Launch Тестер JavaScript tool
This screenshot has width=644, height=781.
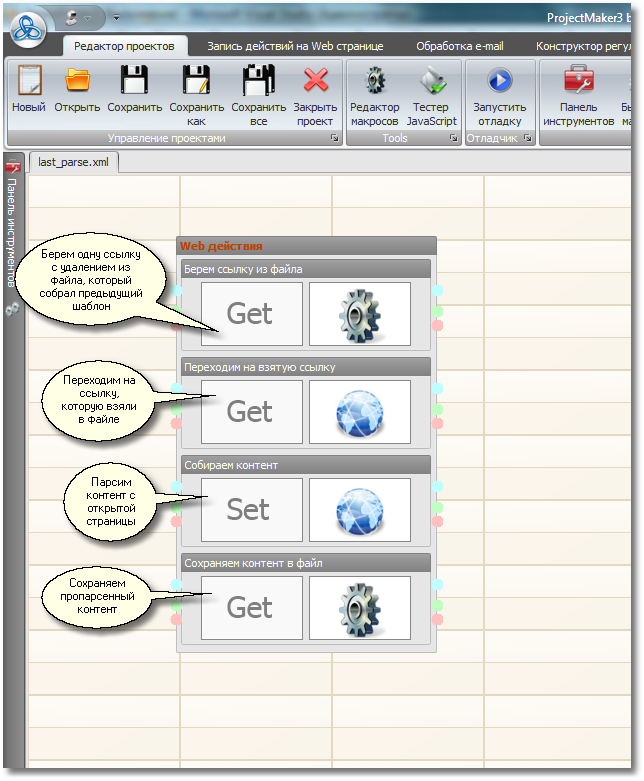coord(431,81)
